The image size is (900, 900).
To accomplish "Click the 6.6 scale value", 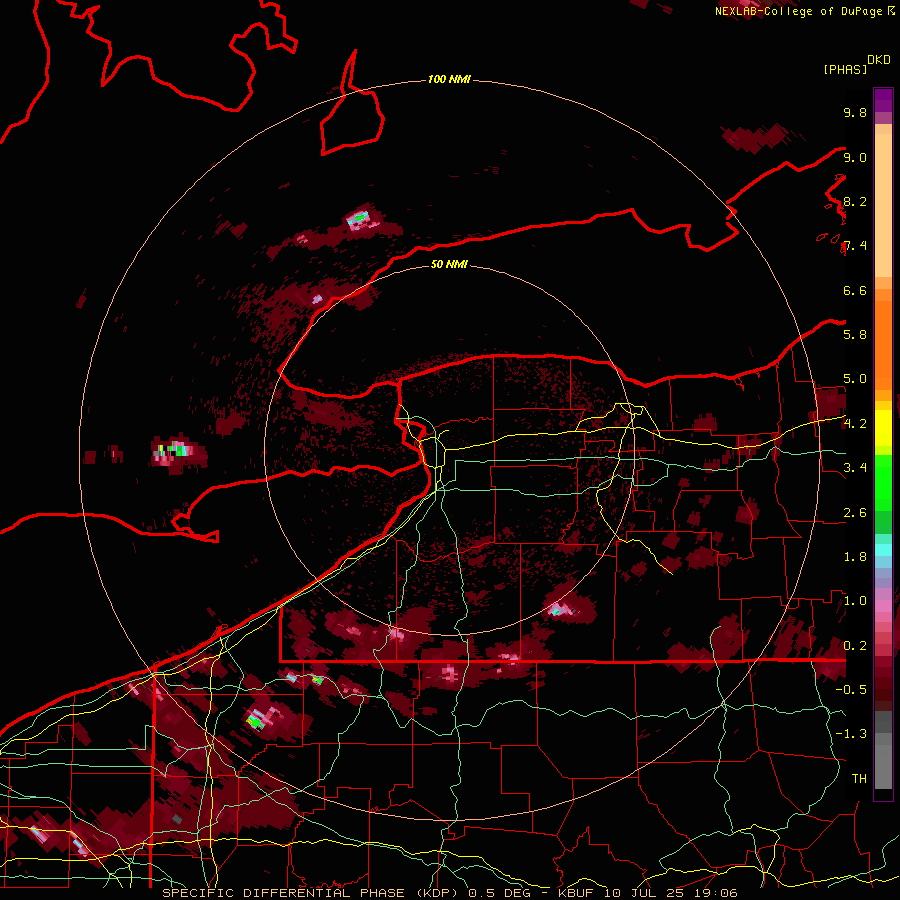I will [855, 290].
